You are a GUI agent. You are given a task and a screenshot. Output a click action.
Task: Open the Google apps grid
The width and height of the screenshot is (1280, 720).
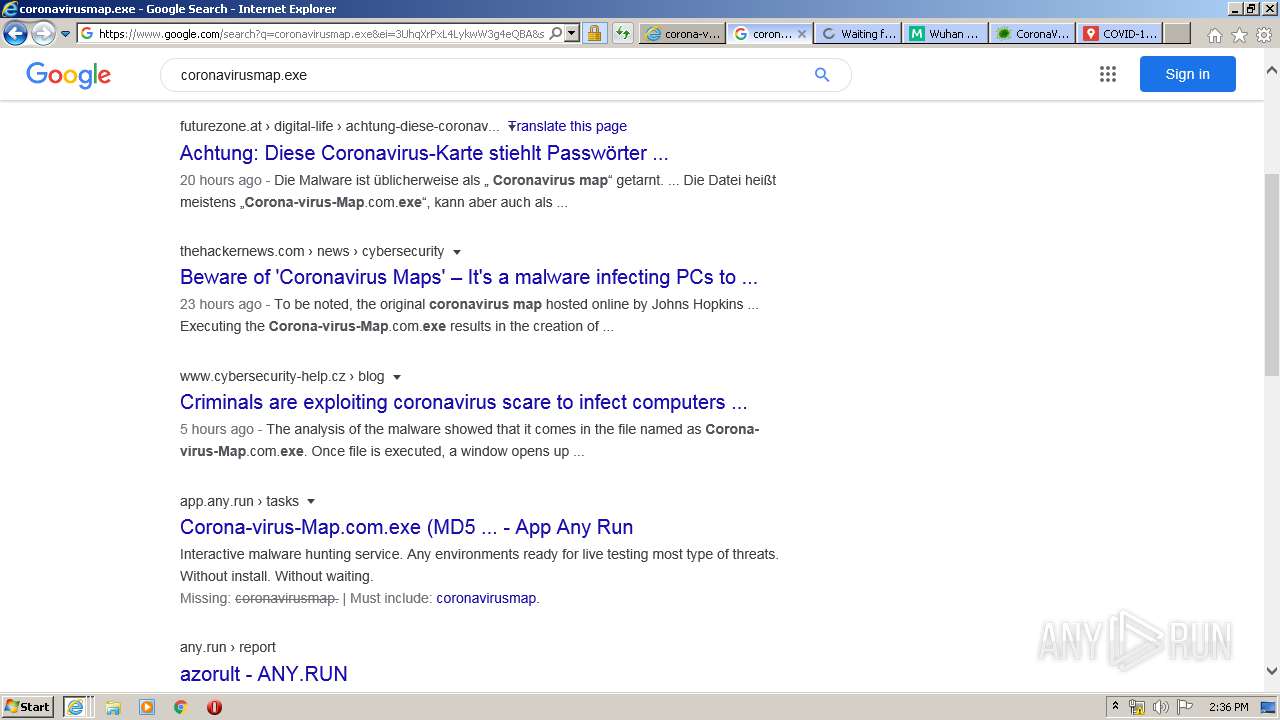pyautogui.click(x=1107, y=74)
